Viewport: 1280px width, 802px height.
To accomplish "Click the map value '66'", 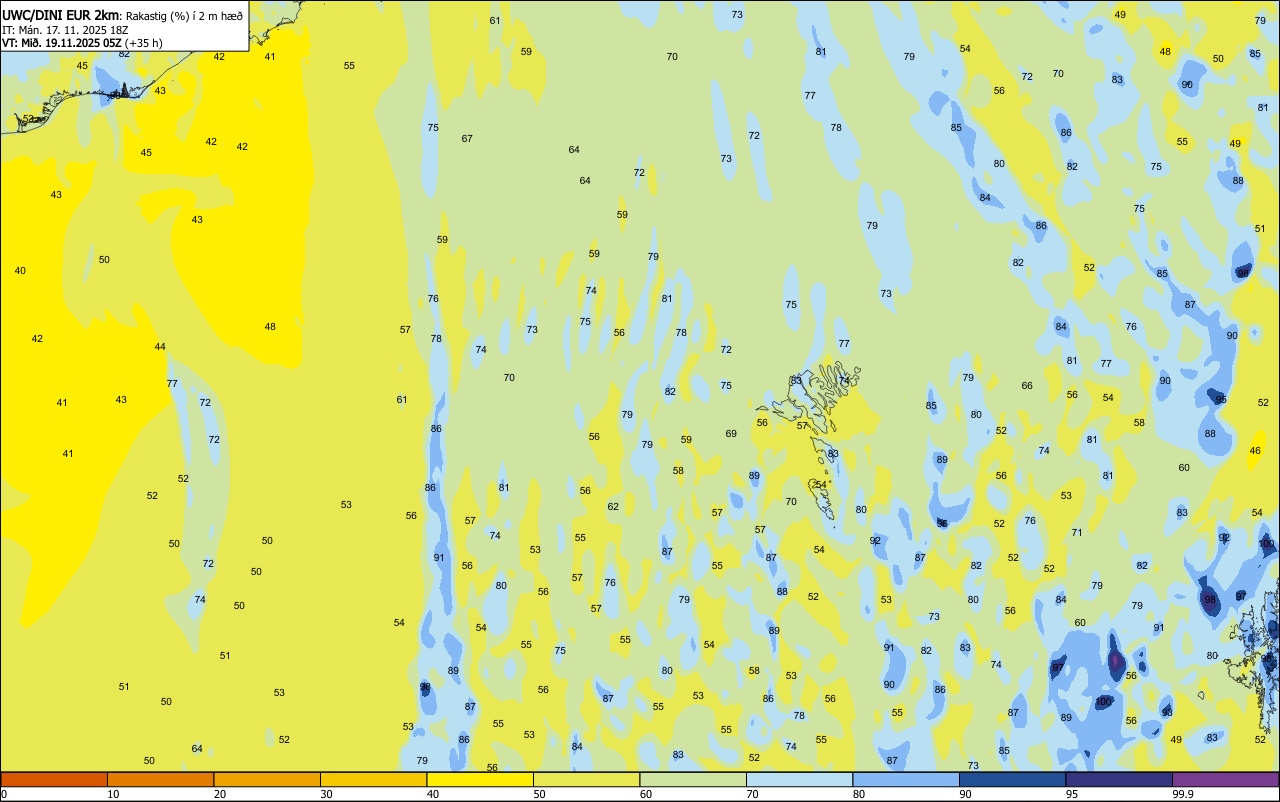I will pyautogui.click(x=1027, y=385).
